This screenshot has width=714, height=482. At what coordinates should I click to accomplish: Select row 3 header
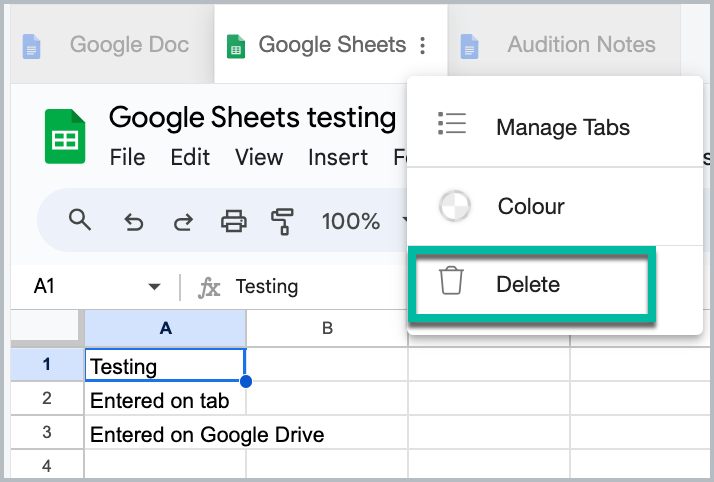coord(47,432)
